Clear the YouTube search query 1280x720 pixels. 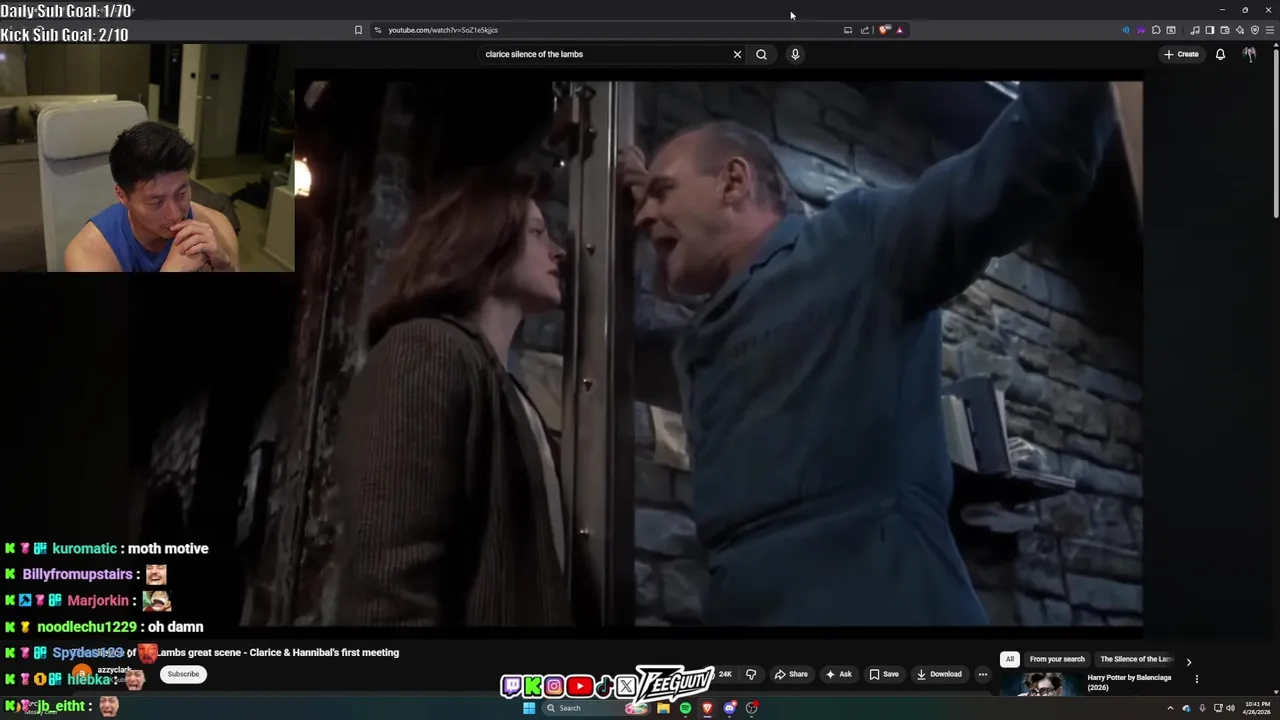(737, 54)
